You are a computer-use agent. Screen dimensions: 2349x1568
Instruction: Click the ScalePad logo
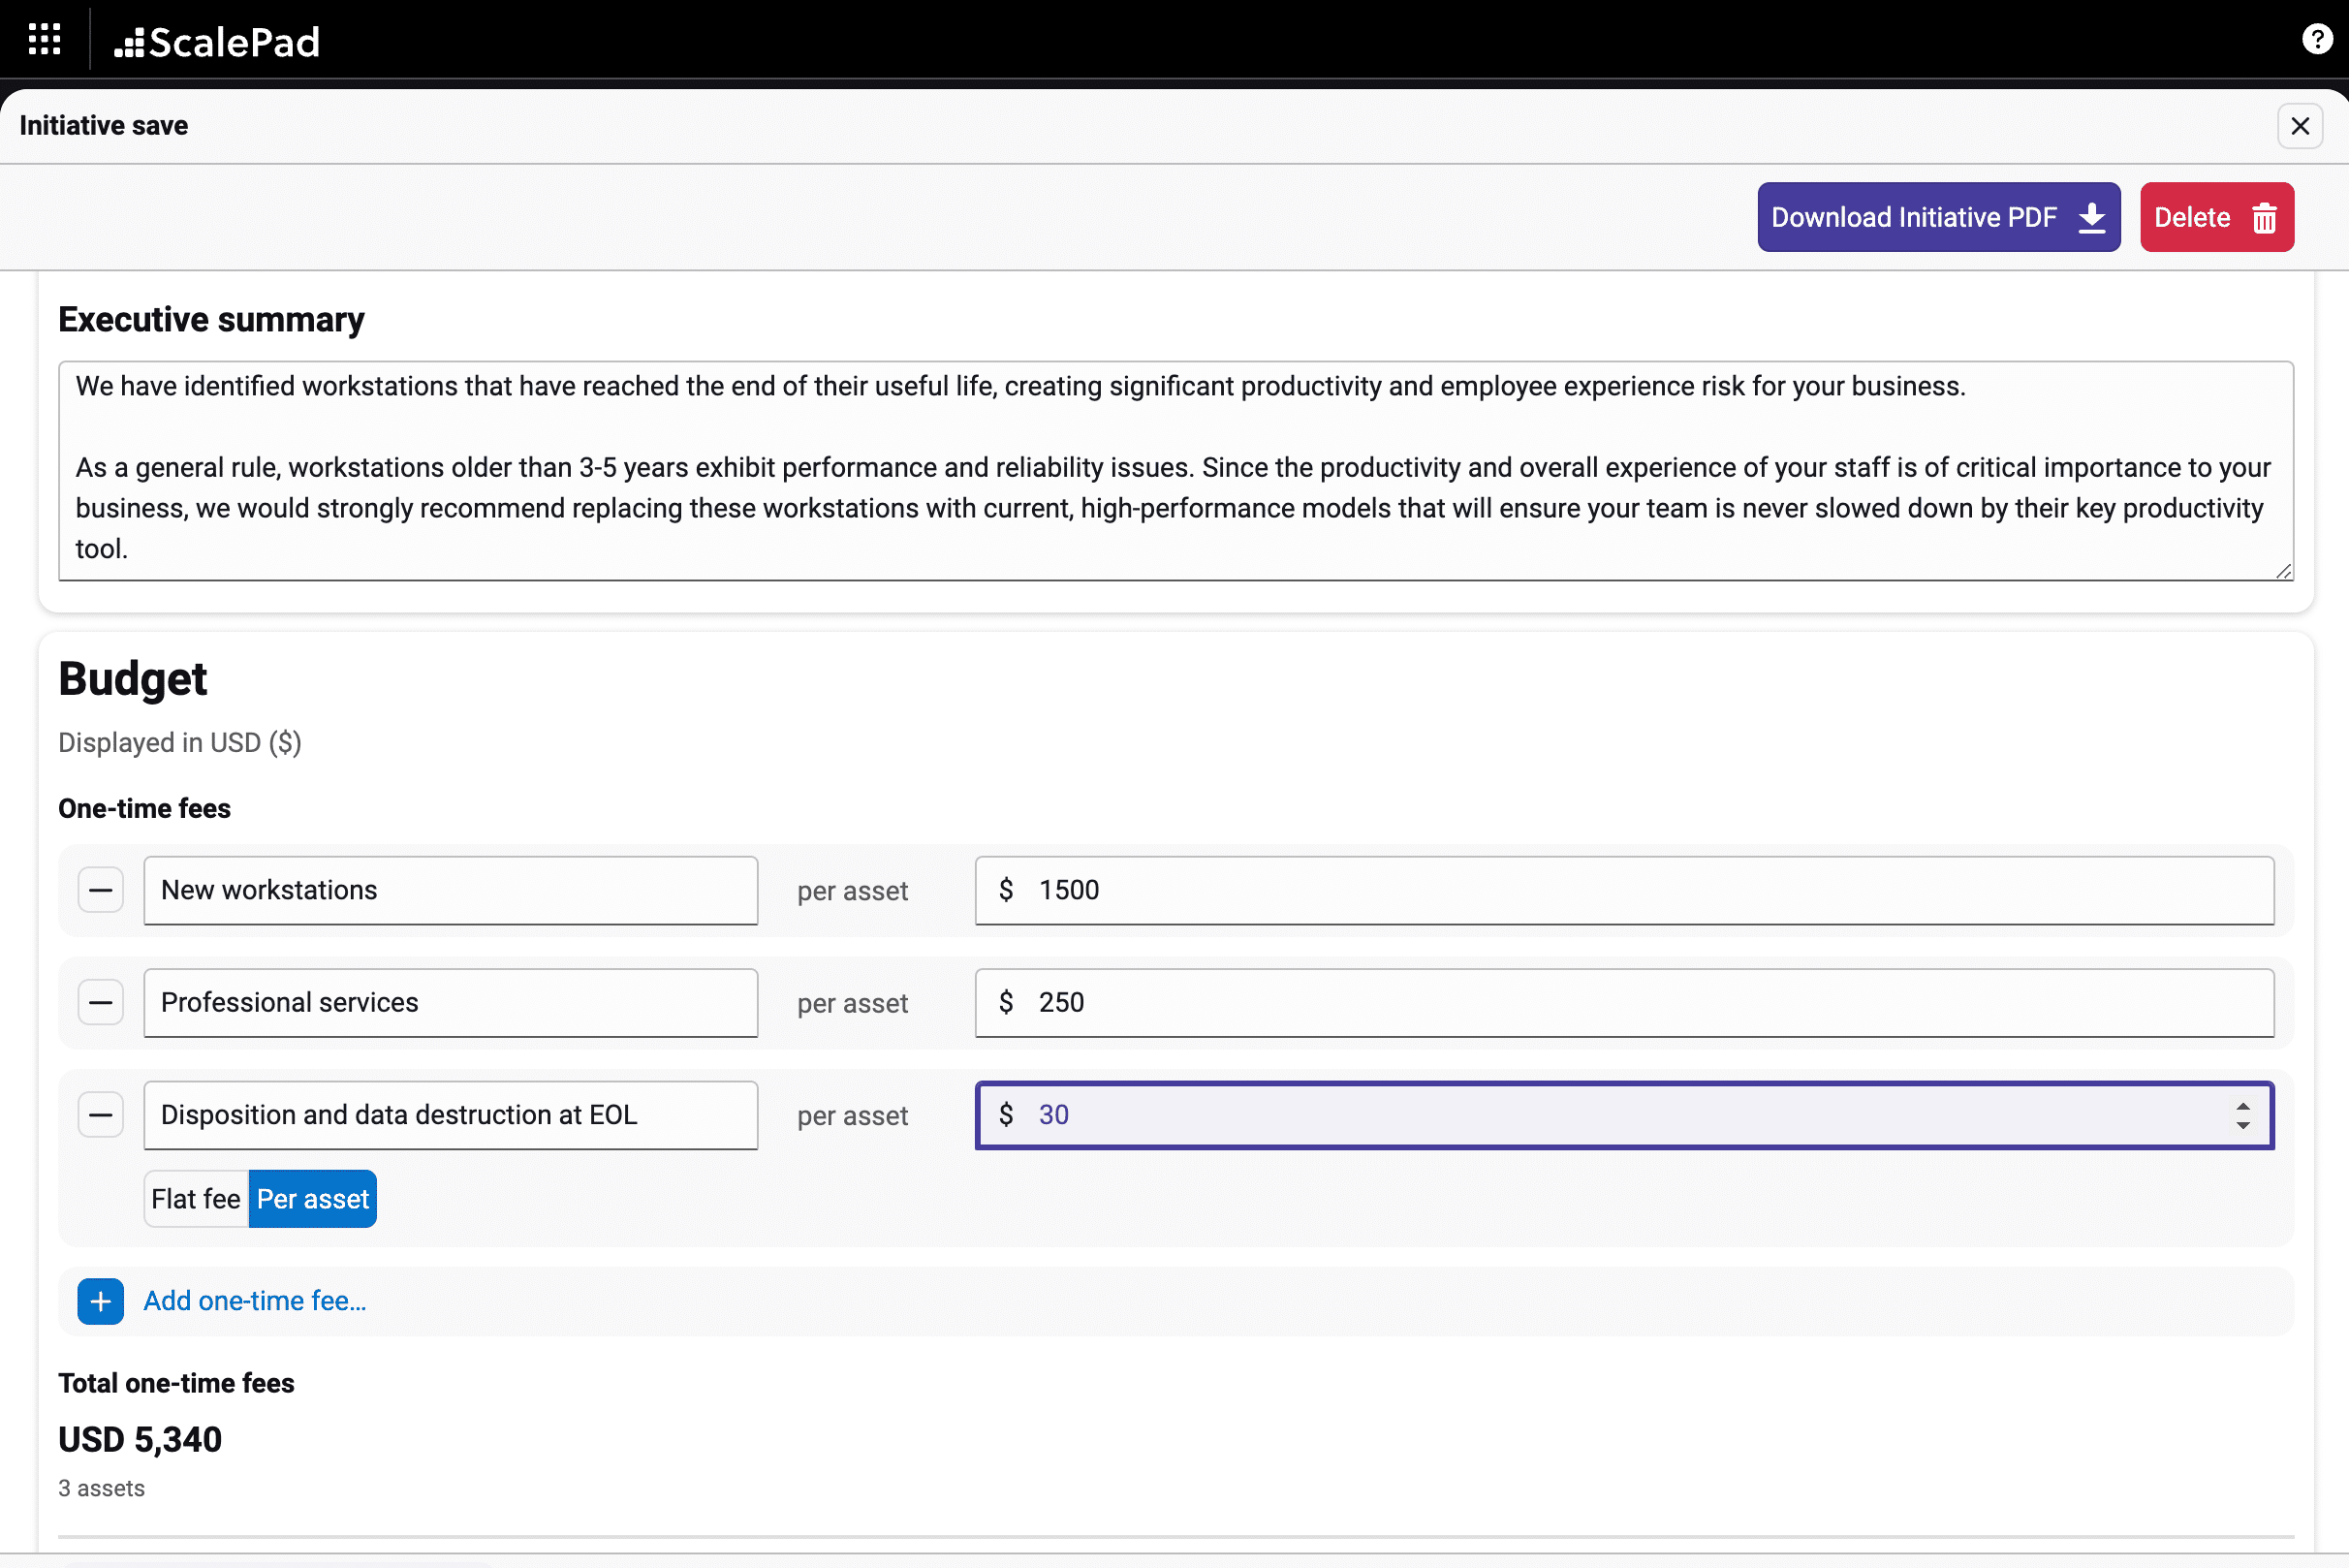(x=218, y=42)
